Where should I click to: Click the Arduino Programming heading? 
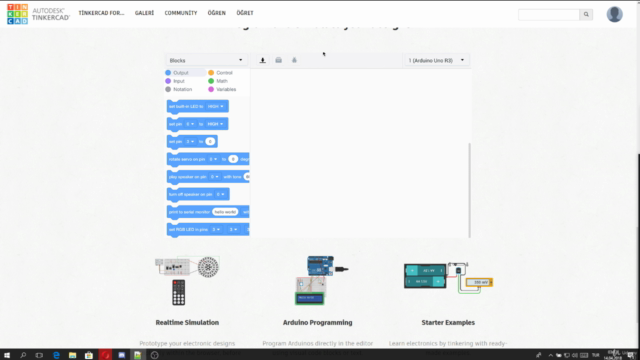coord(318,322)
